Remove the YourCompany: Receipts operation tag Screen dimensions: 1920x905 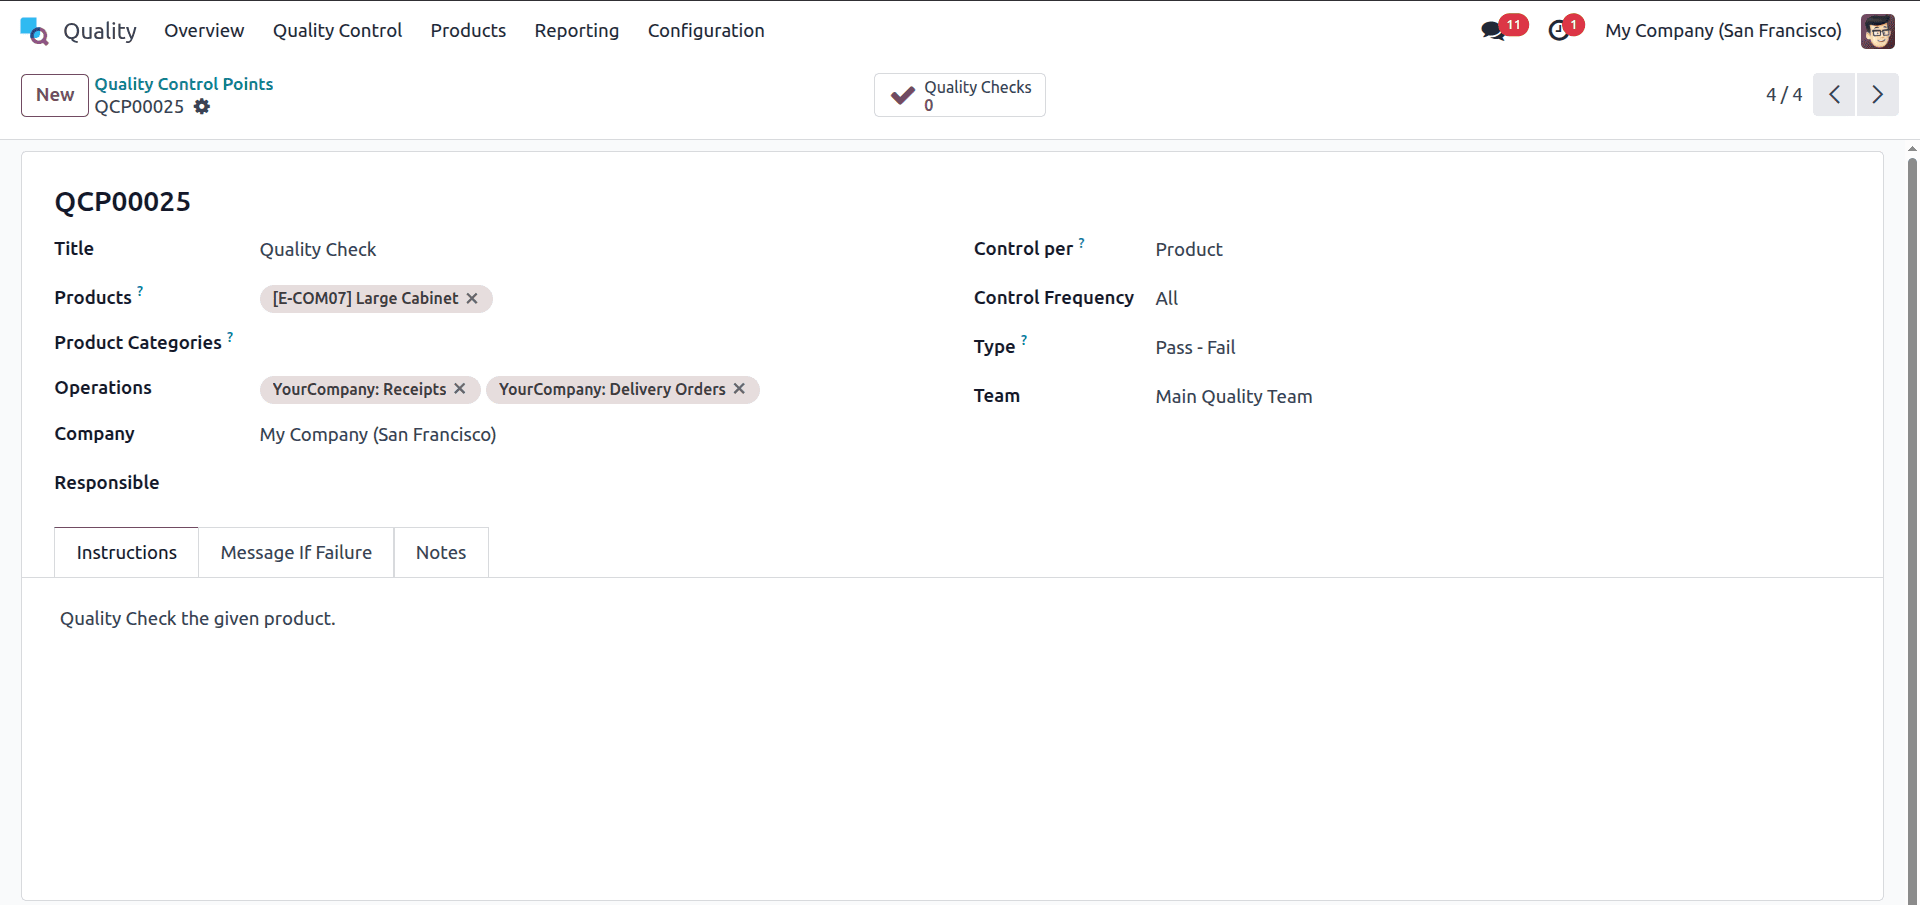(x=459, y=389)
